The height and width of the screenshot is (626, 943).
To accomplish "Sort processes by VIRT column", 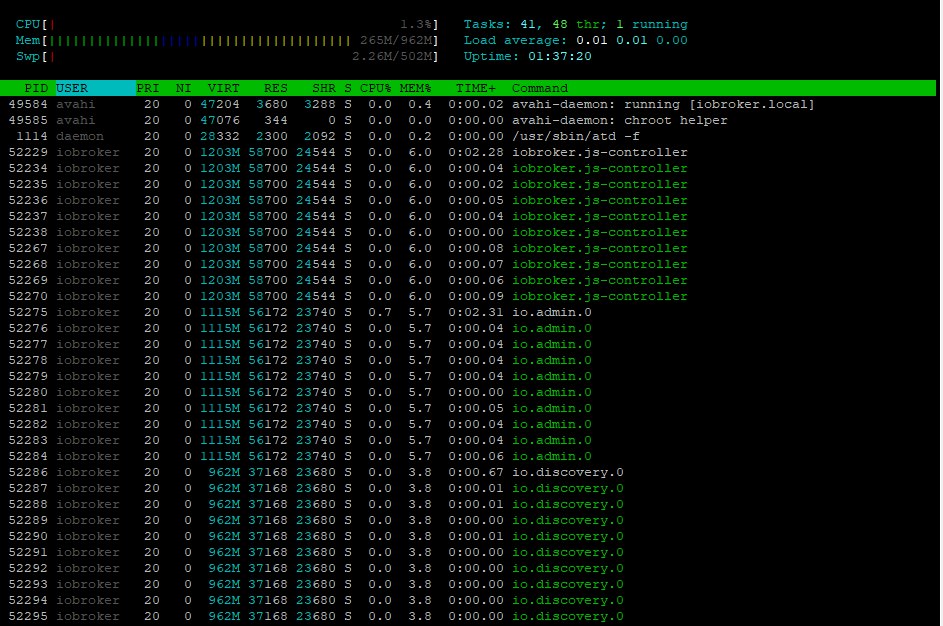I will 223,88.
